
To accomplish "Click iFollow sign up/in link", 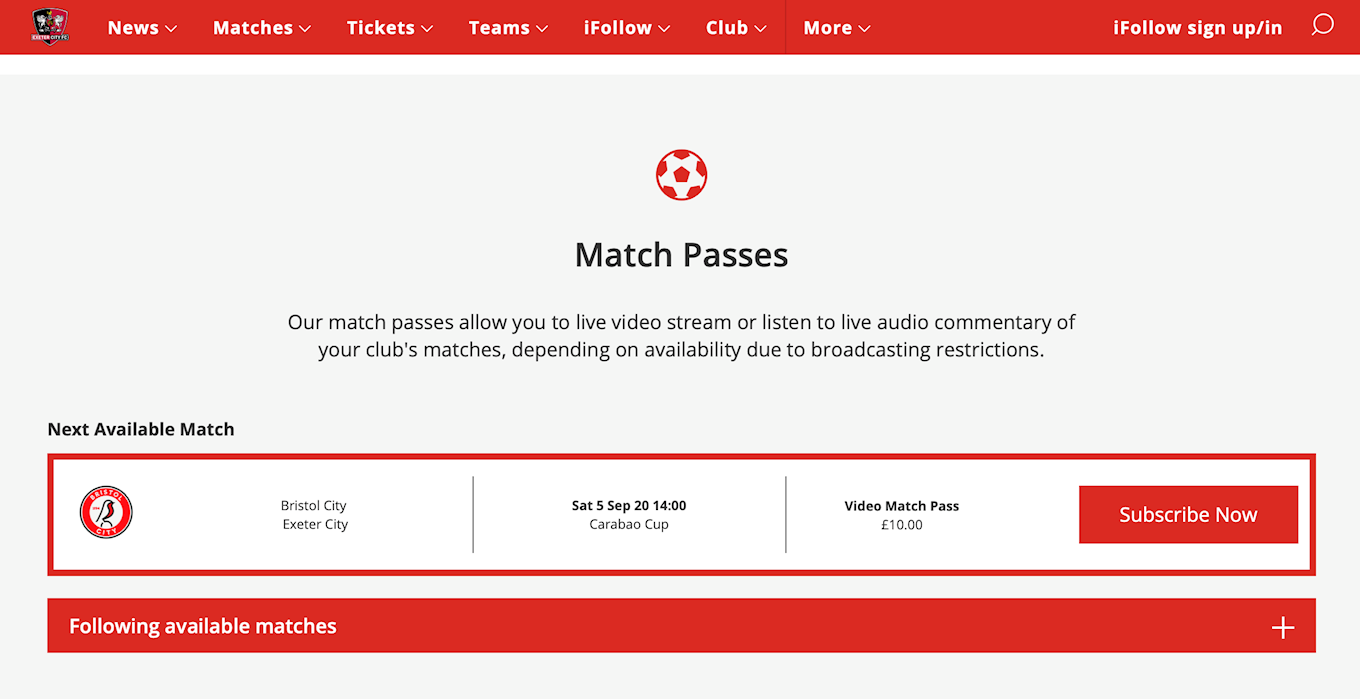I will tap(1197, 28).
